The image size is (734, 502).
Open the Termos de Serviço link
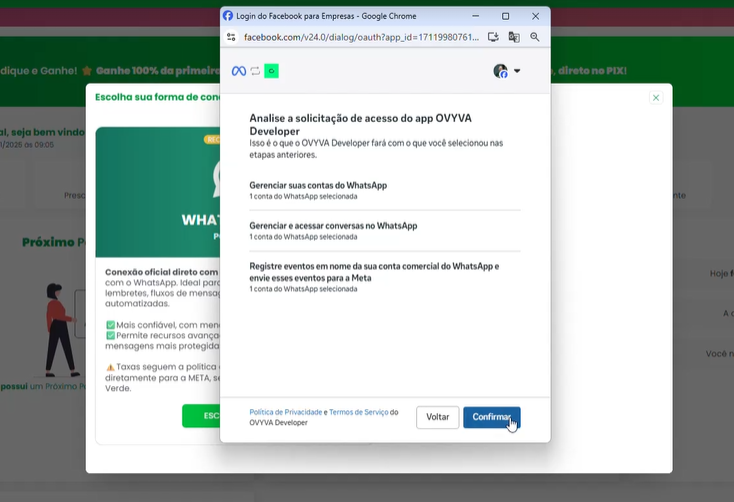[x=358, y=412]
